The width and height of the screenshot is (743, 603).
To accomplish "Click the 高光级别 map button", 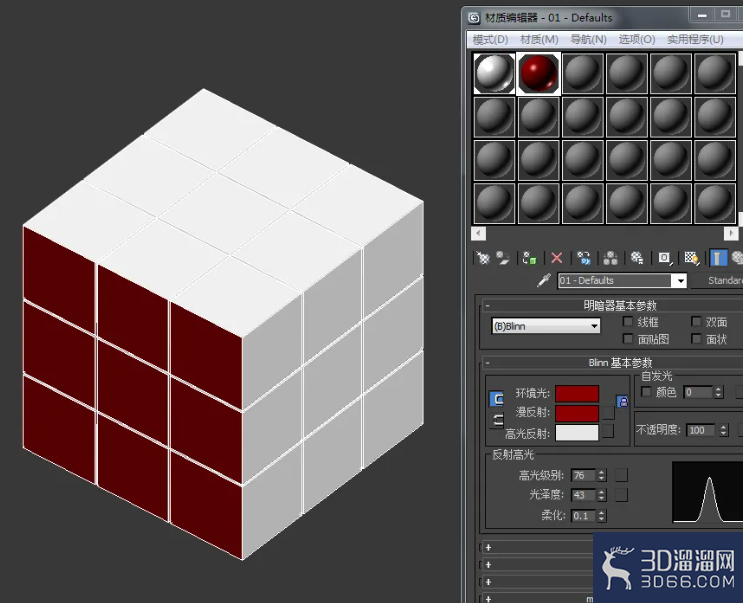I will (621, 475).
